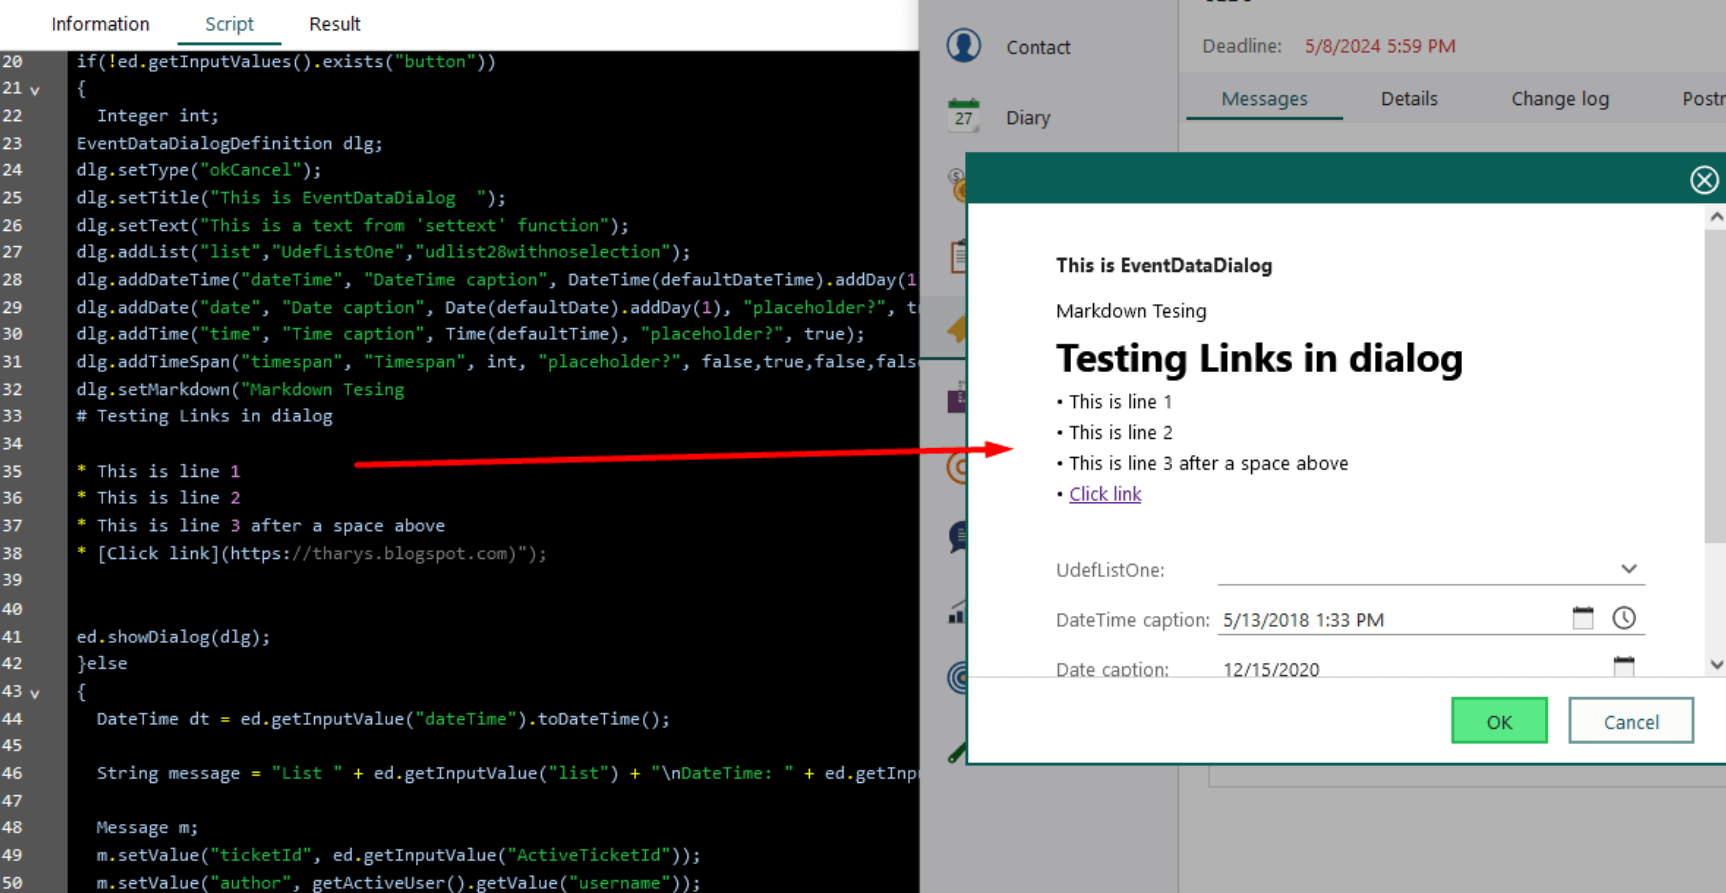Image resolution: width=1726 pixels, height=893 pixels.
Task: Dismiss dialog with Cancel button
Action: pyautogui.click(x=1631, y=721)
